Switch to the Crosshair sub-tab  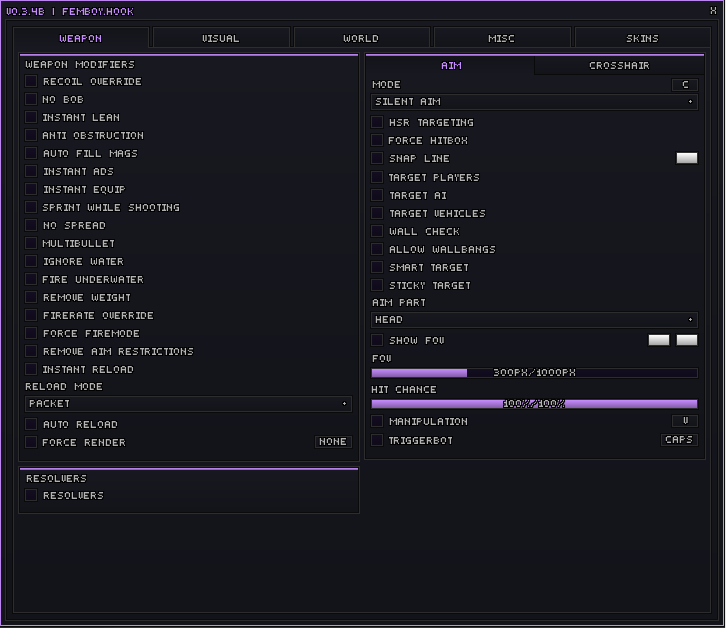point(619,65)
